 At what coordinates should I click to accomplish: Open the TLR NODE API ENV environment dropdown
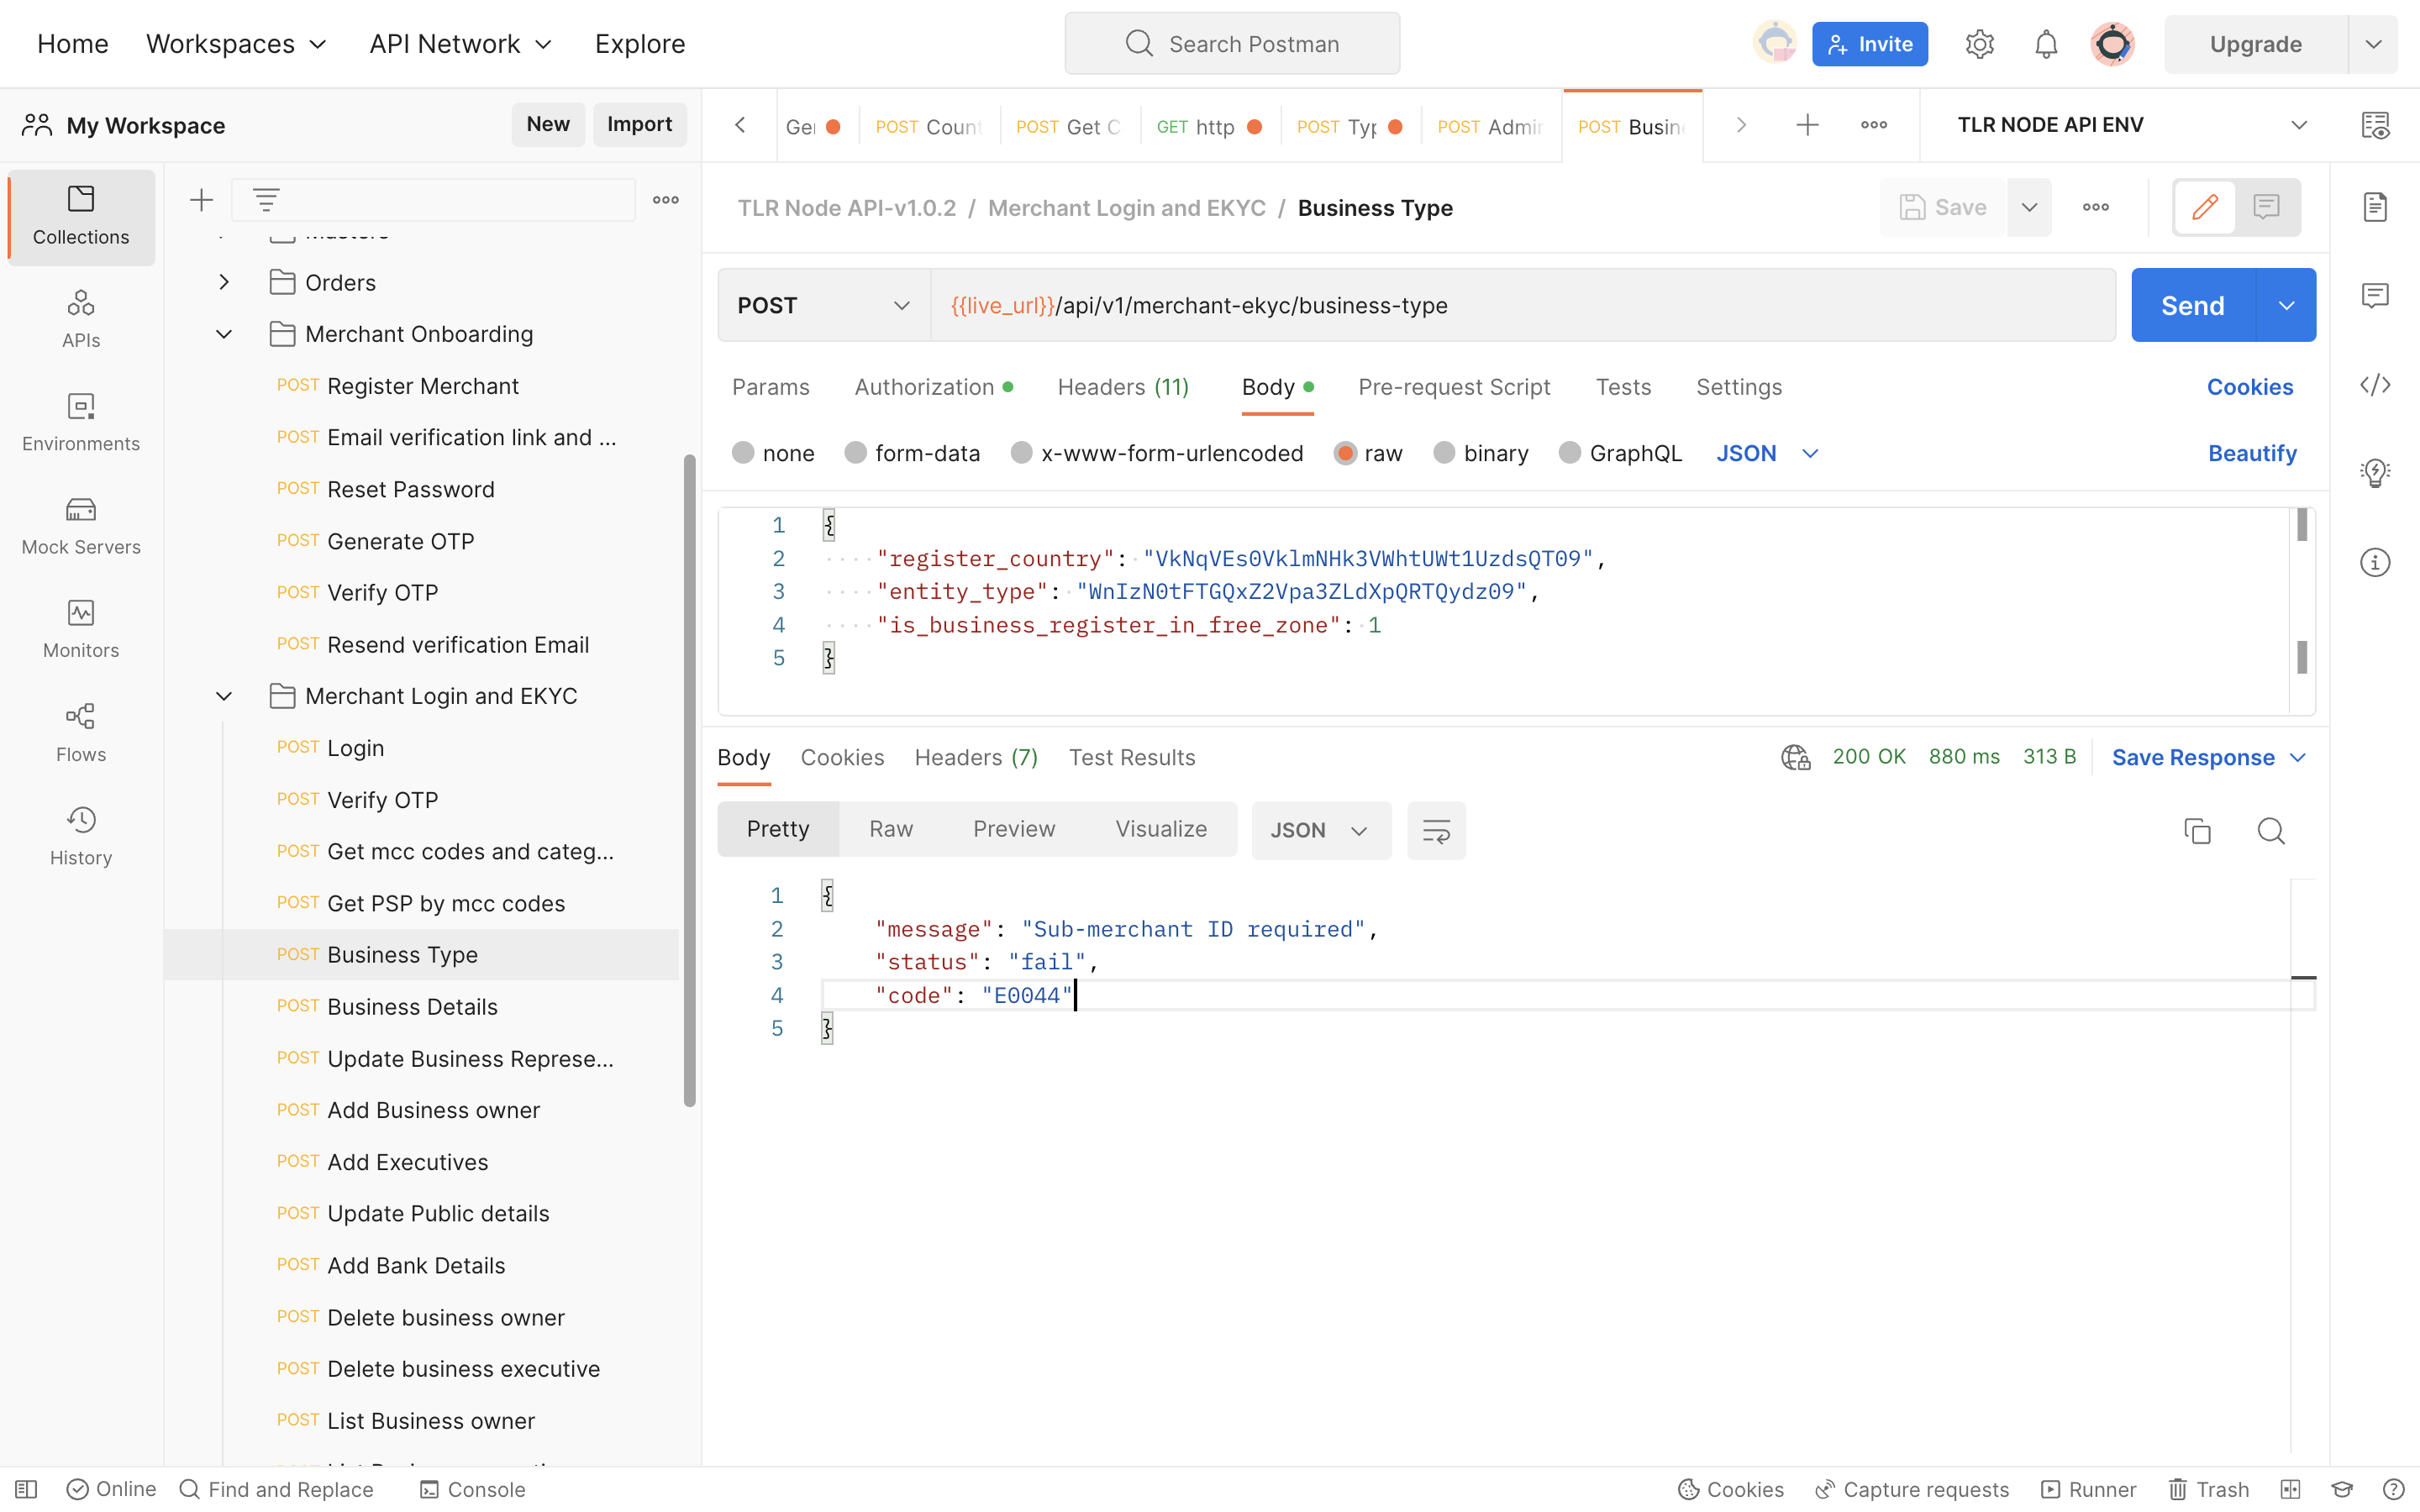tap(2133, 125)
